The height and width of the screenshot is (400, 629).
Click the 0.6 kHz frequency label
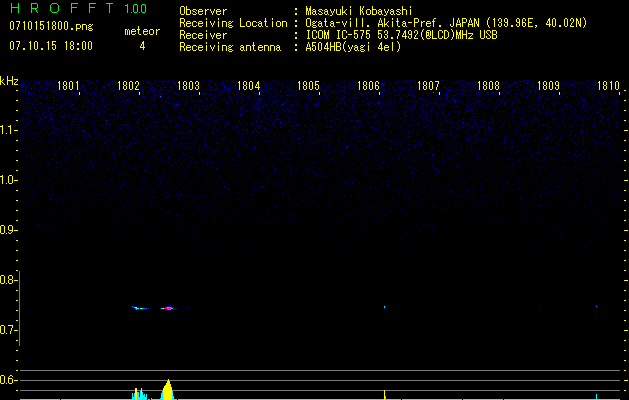pyautogui.click(x=8, y=380)
